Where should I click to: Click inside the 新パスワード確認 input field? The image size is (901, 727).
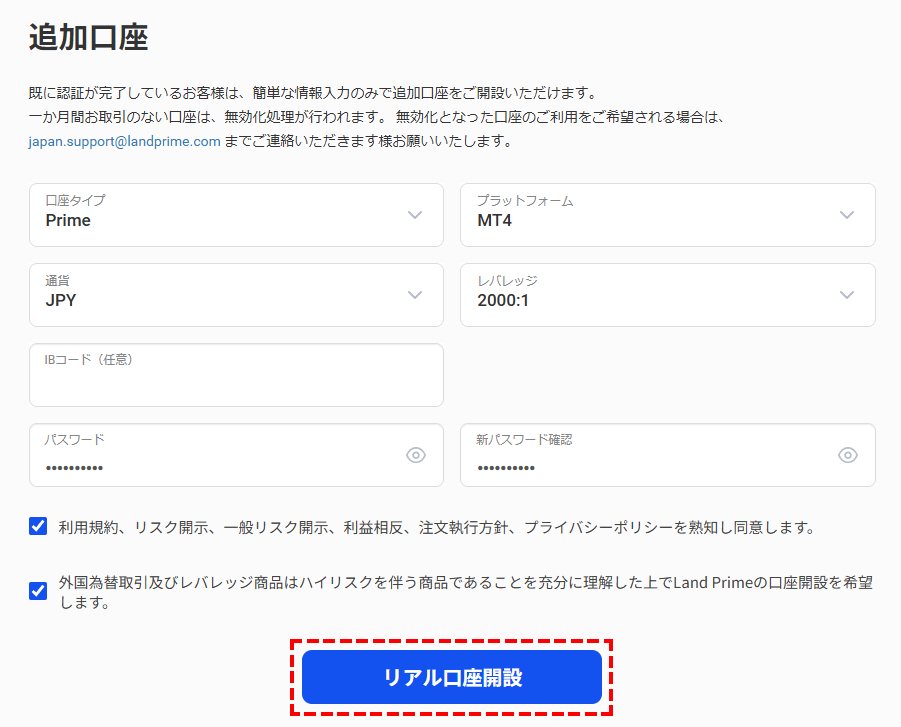click(668, 455)
